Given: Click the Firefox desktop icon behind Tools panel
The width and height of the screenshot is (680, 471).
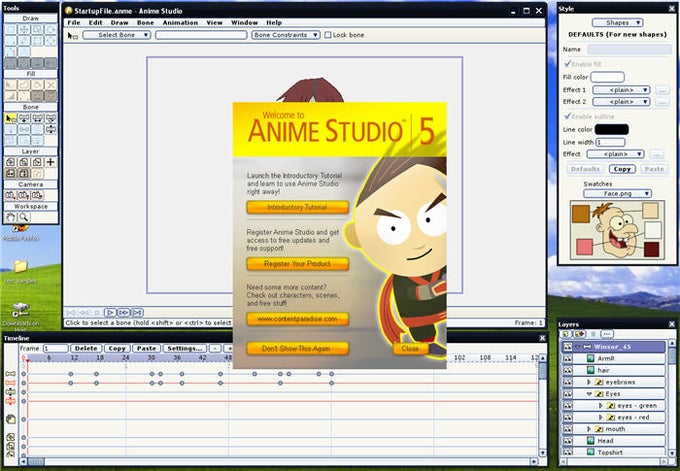Looking at the screenshot, I should point(20,232).
